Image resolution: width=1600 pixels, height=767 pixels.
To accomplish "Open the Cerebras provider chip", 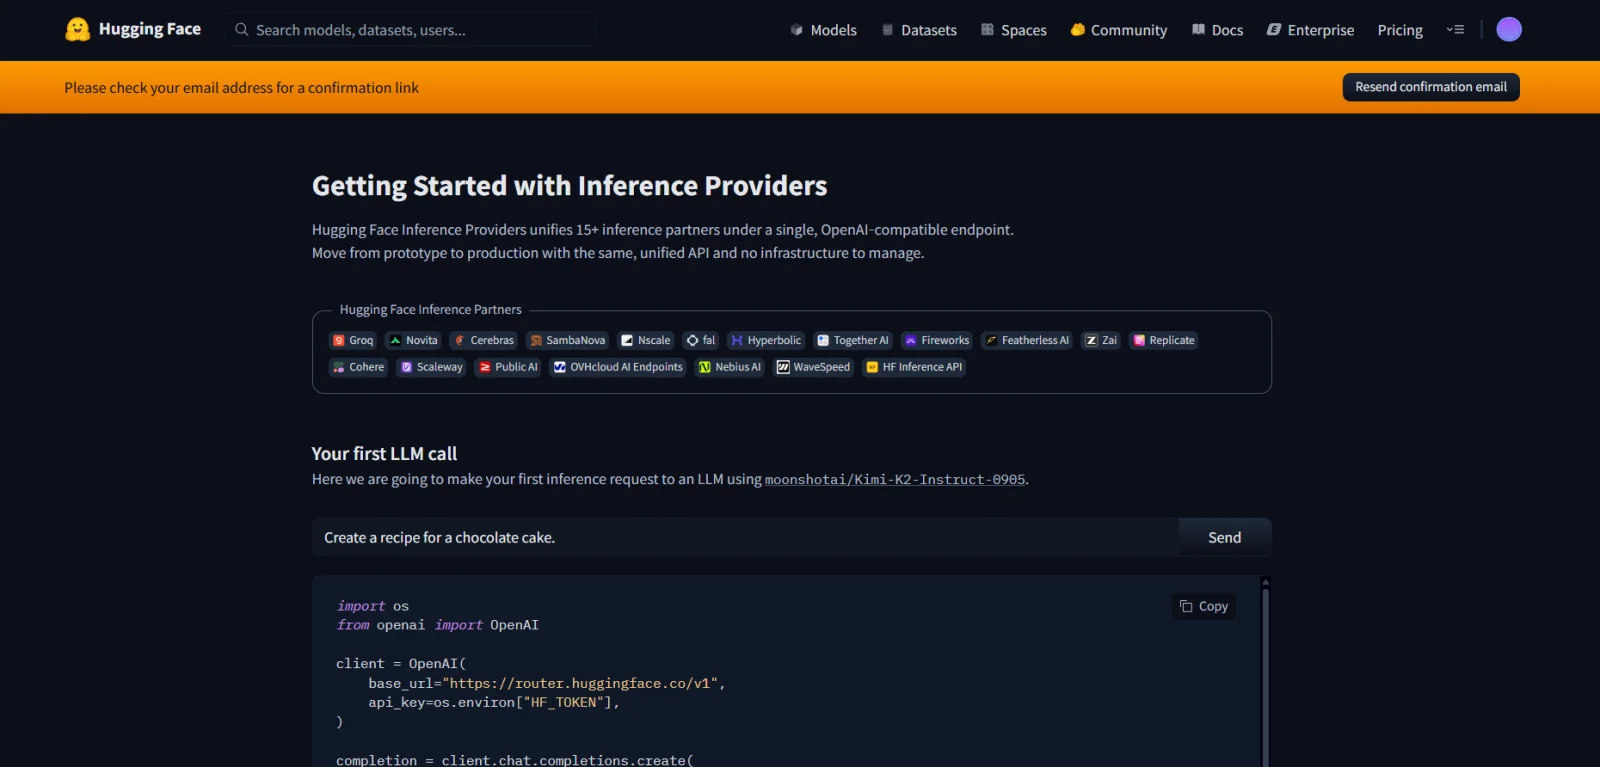I will 484,340.
